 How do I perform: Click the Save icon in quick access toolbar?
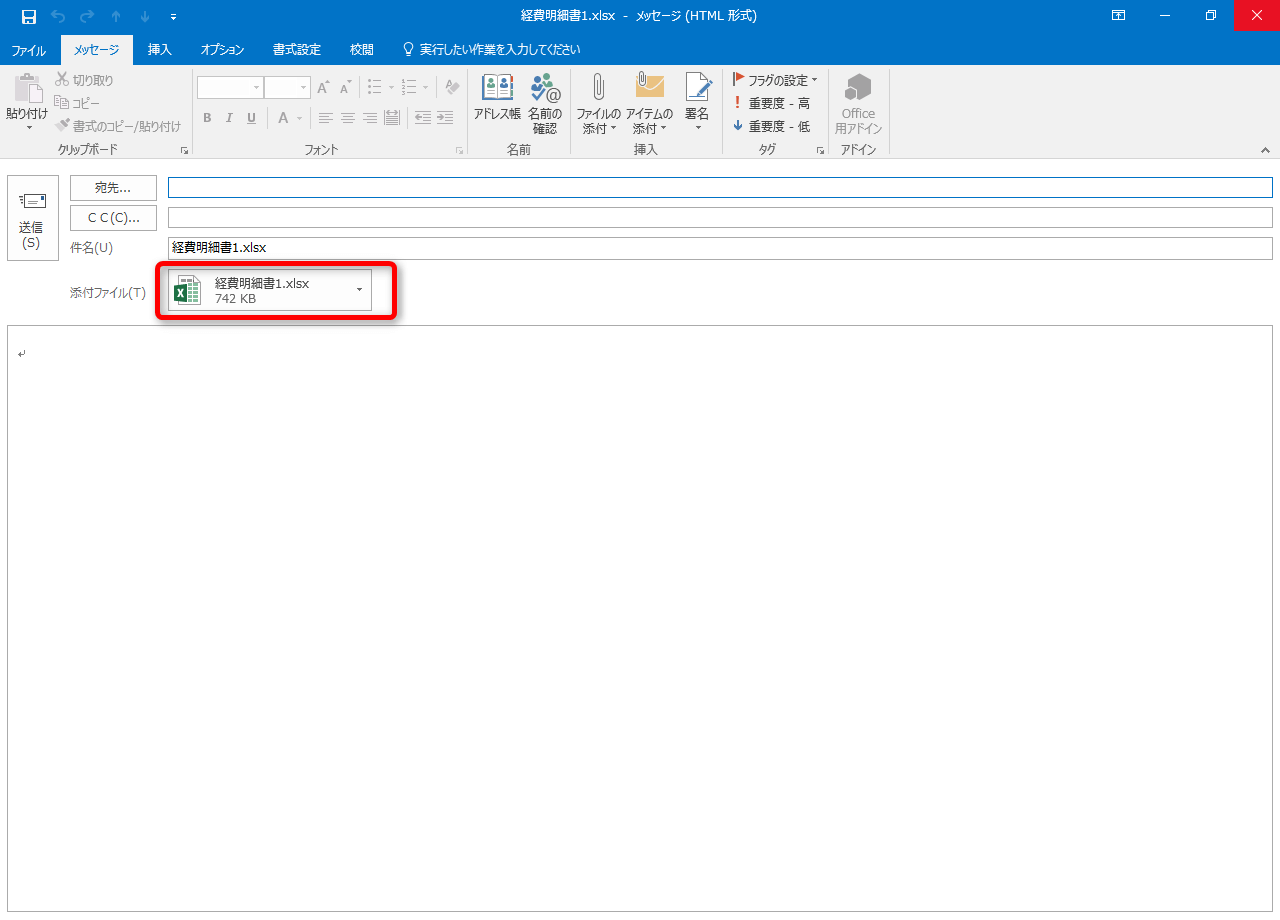(x=28, y=16)
